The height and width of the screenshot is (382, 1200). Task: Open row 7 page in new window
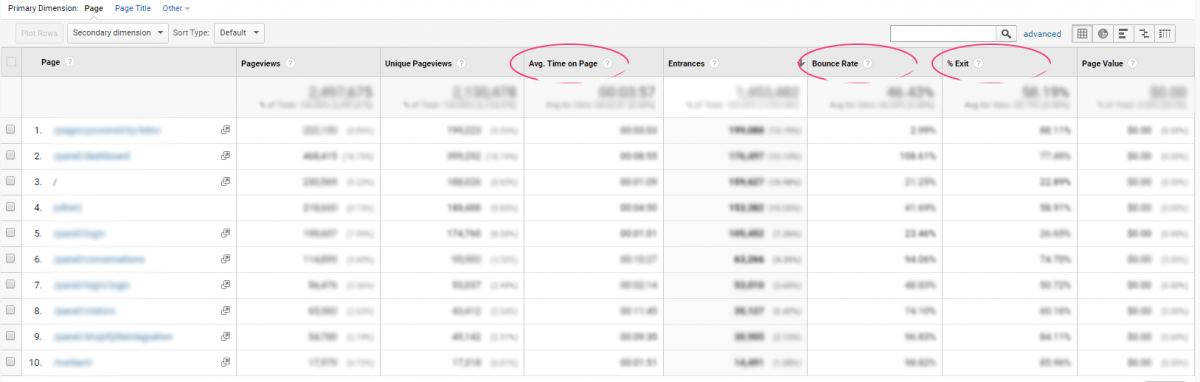(x=226, y=284)
